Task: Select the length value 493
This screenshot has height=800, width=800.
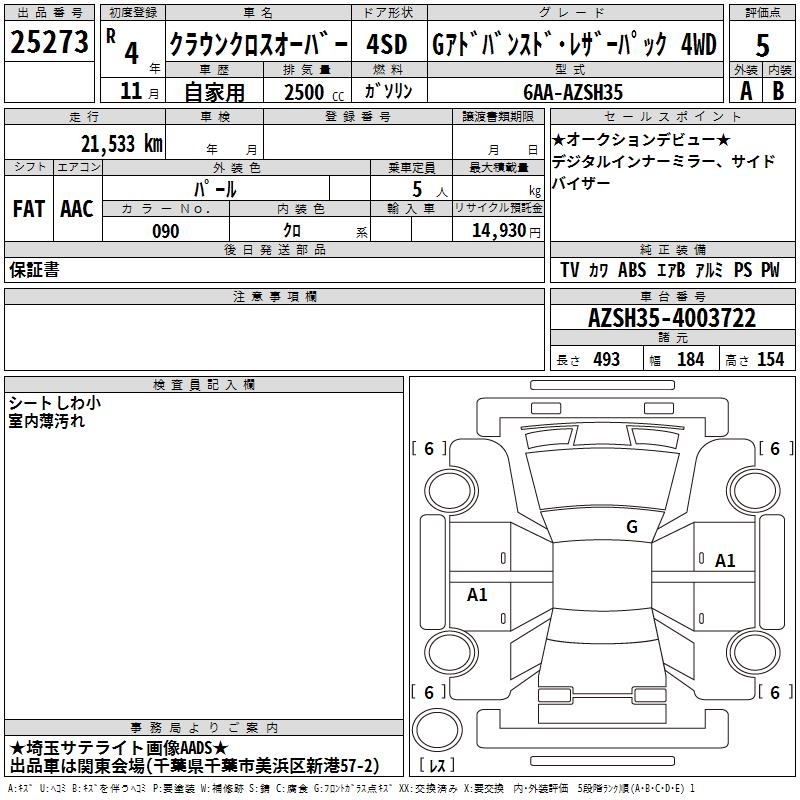Action: (607, 359)
